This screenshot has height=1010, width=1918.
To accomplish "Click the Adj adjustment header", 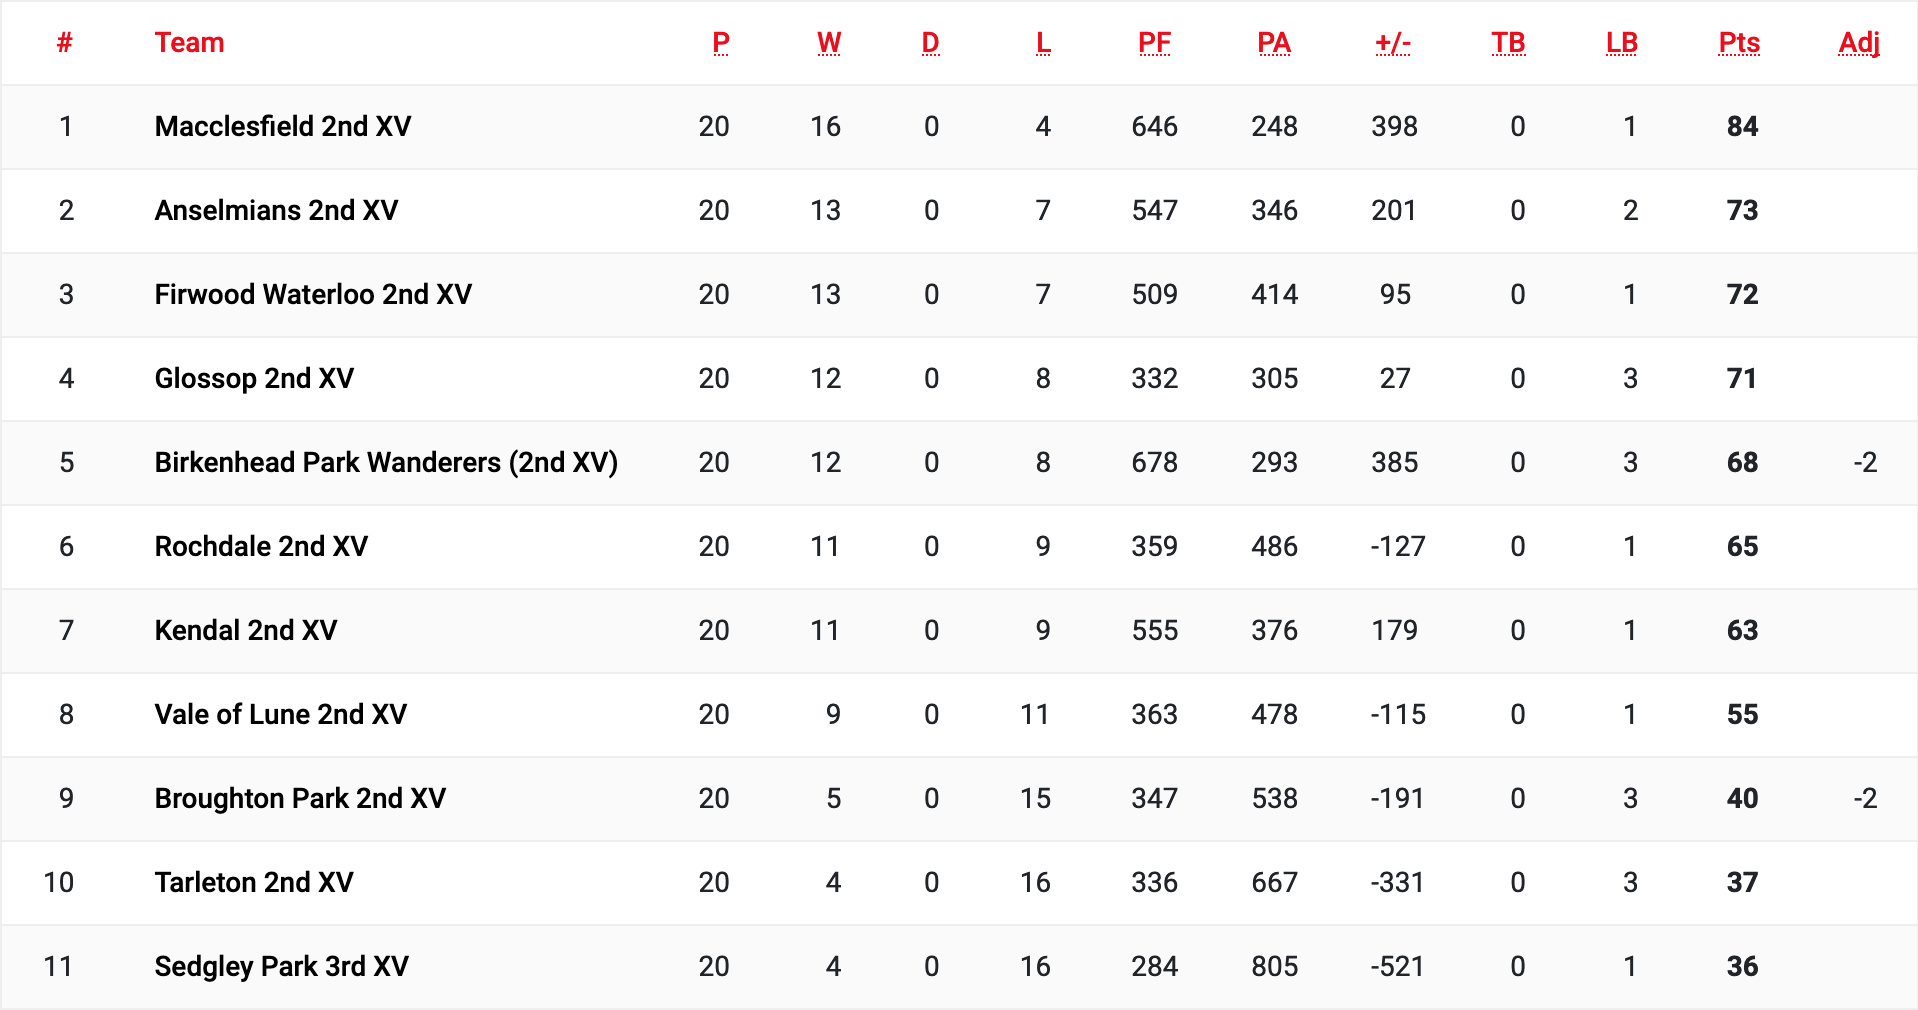I will click(1859, 43).
